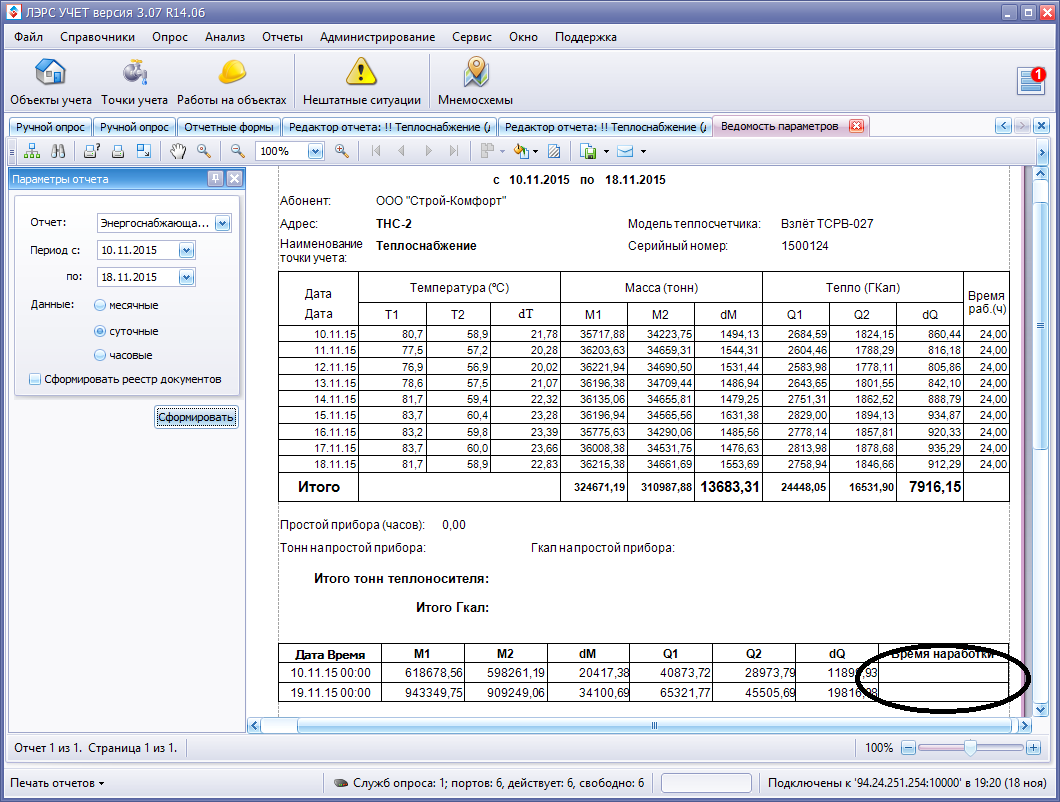The width and height of the screenshot is (1060, 802).
Task: Open Объекты учета from the main toolbar
Action: click(x=51, y=81)
